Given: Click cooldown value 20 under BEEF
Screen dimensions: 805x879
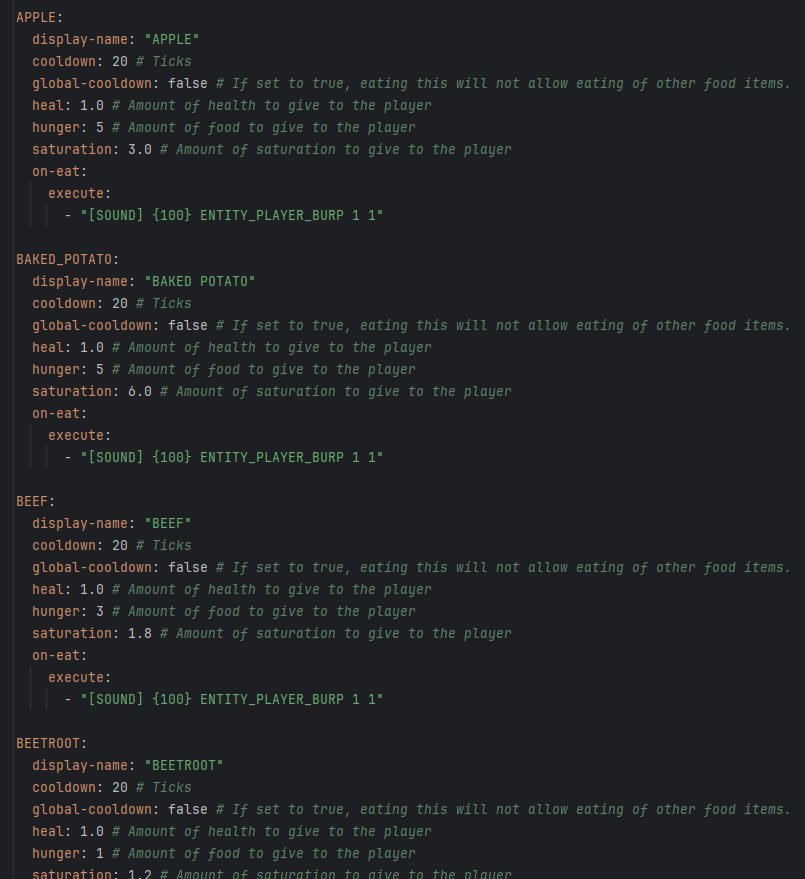Looking at the screenshot, I should (120, 545).
